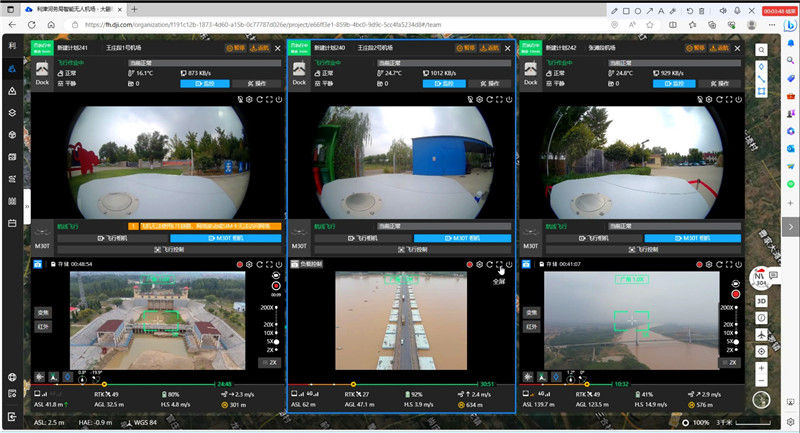This screenshot has height=433, width=800.
Task: Expand the collapsed left panel handle
Action: tap(27, 206)
